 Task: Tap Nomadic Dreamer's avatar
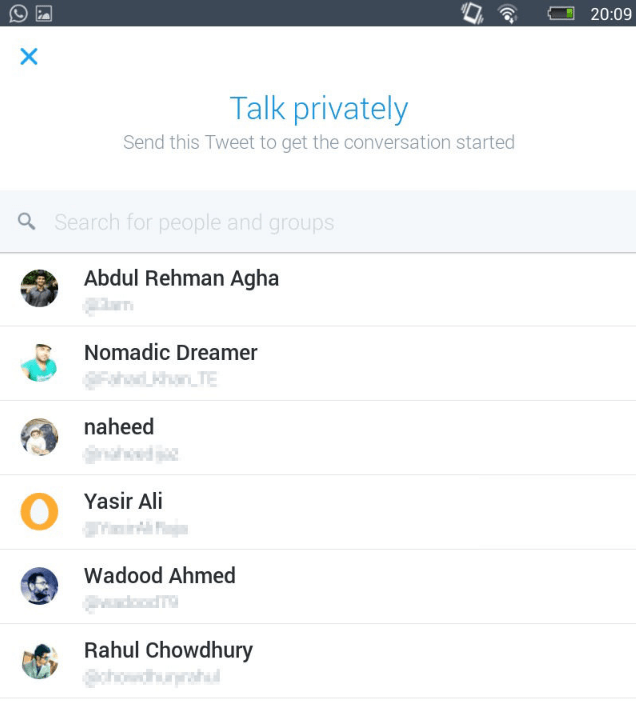(39, 363)
